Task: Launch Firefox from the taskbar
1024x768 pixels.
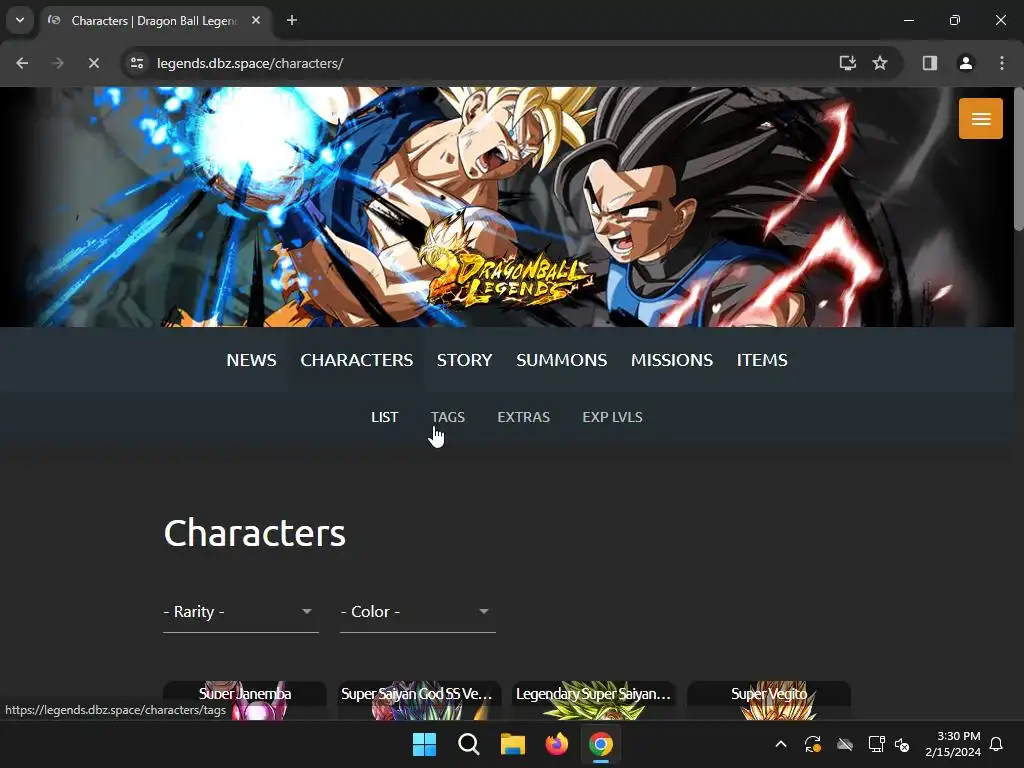Action: (556, 744)
